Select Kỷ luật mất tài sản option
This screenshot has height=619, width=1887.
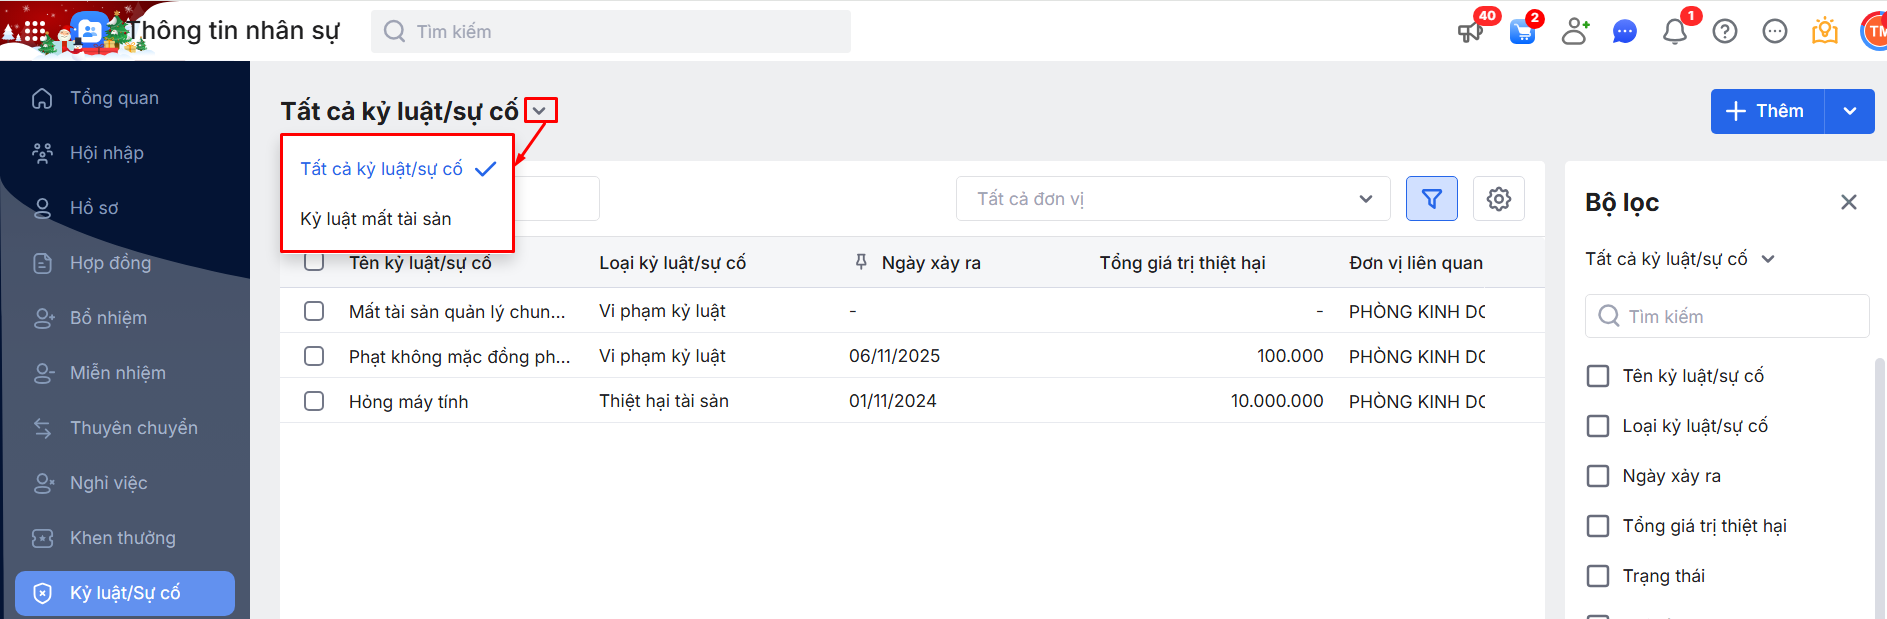click(376, 219)
